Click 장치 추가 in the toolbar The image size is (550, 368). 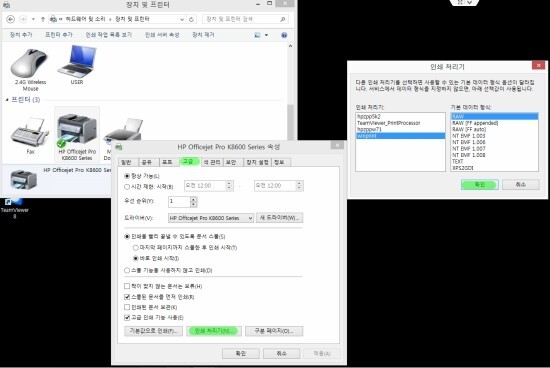tap(21, 35)
